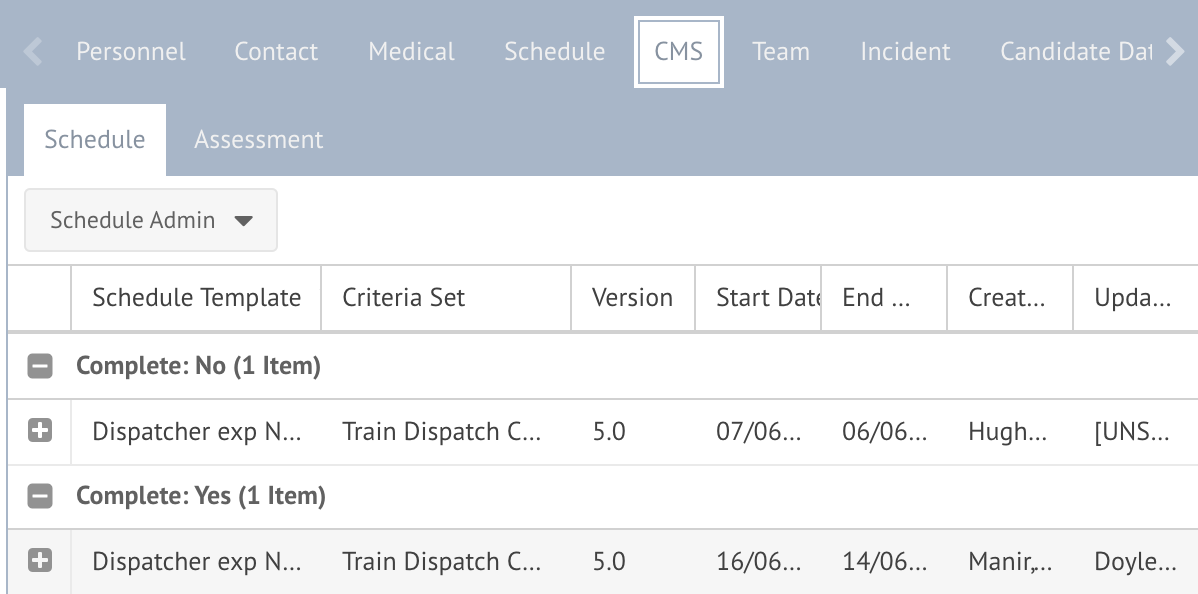Collapse the Complete: No group

40,367
